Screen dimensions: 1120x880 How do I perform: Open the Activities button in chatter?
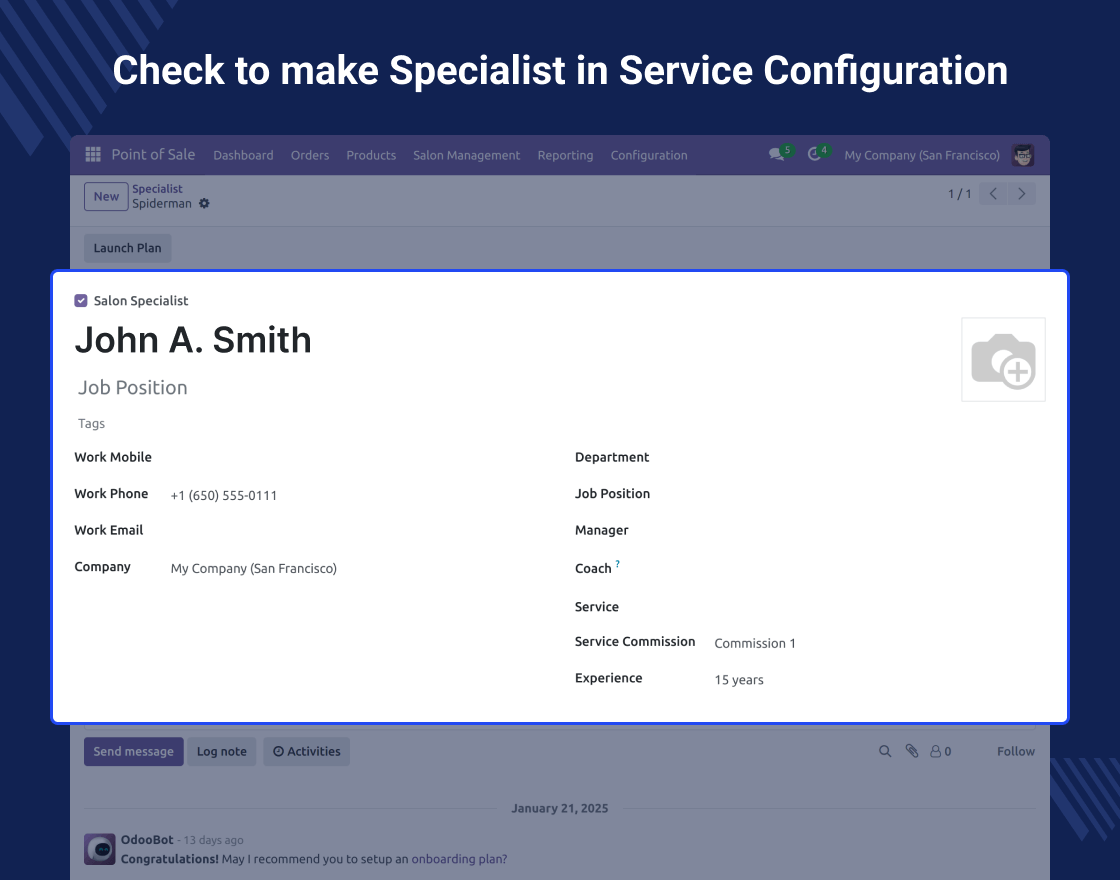tap(306, 751)
